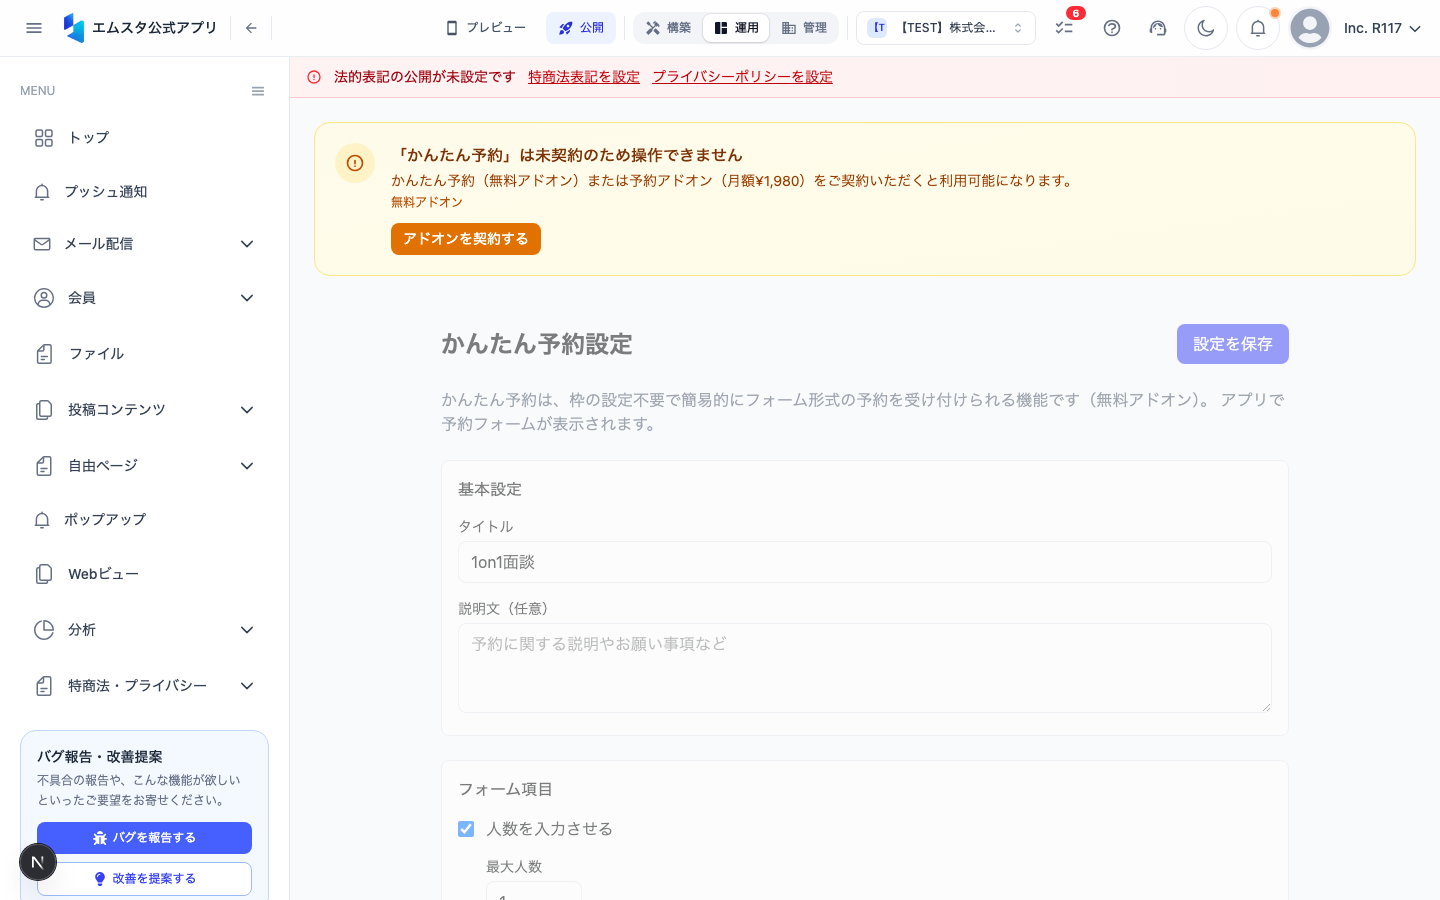Click the warning icon in the yellow banner
Image resolution: width=1440 pixels, height=900 pixels.
[x=355, y=163]
